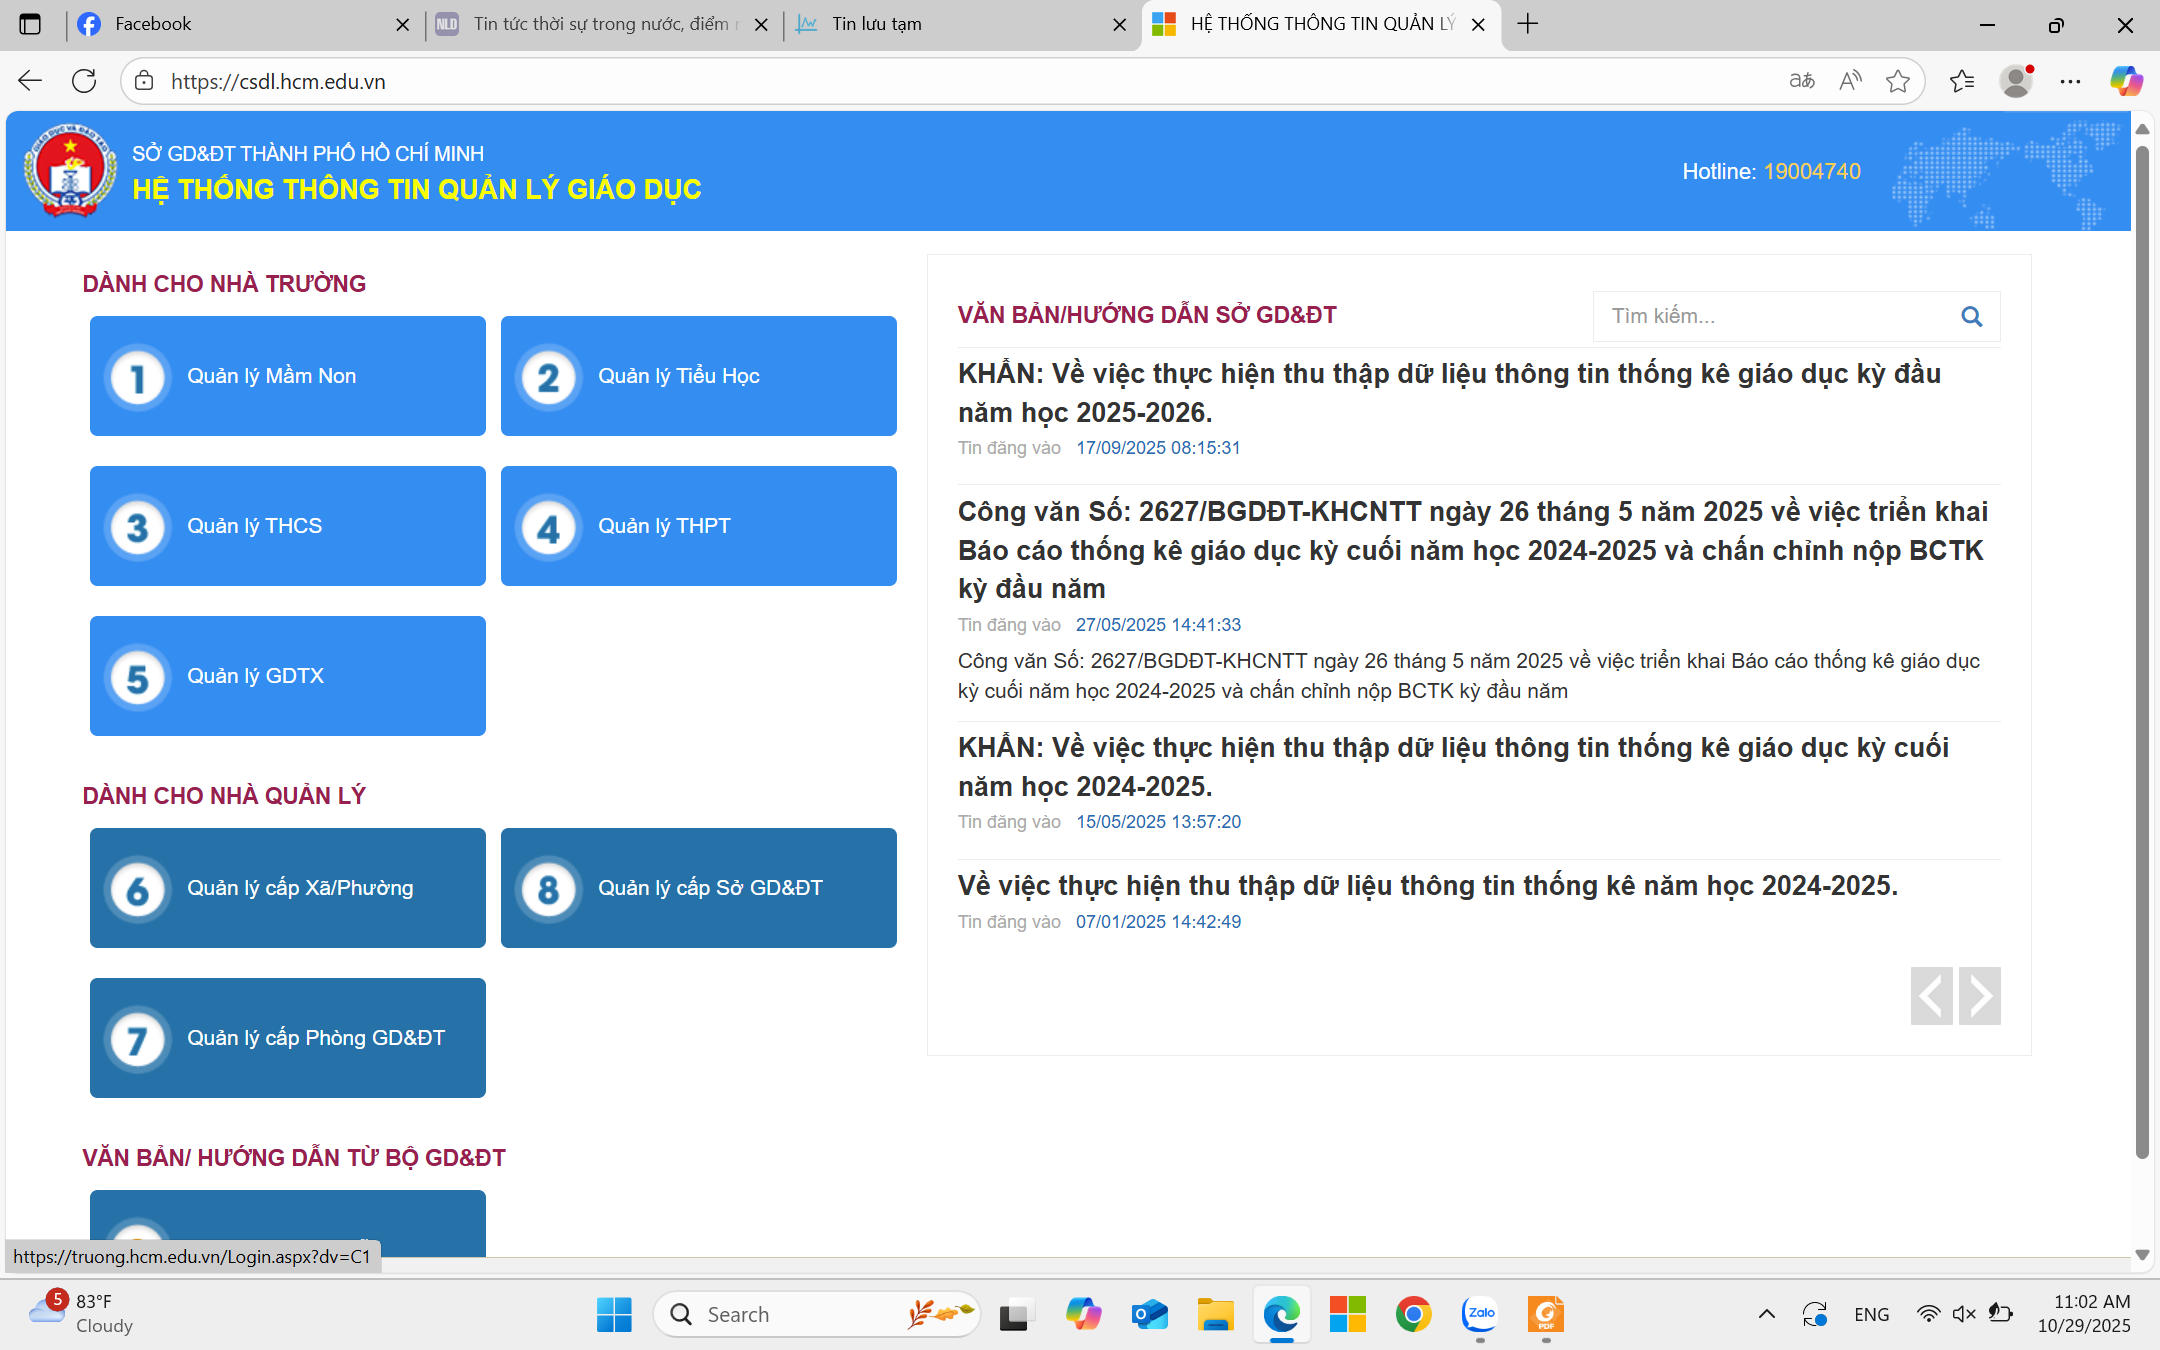
Task: Open Công văn Số 2627/BGDĐT-KHCNTT headline
Action: pos(1473,550)
